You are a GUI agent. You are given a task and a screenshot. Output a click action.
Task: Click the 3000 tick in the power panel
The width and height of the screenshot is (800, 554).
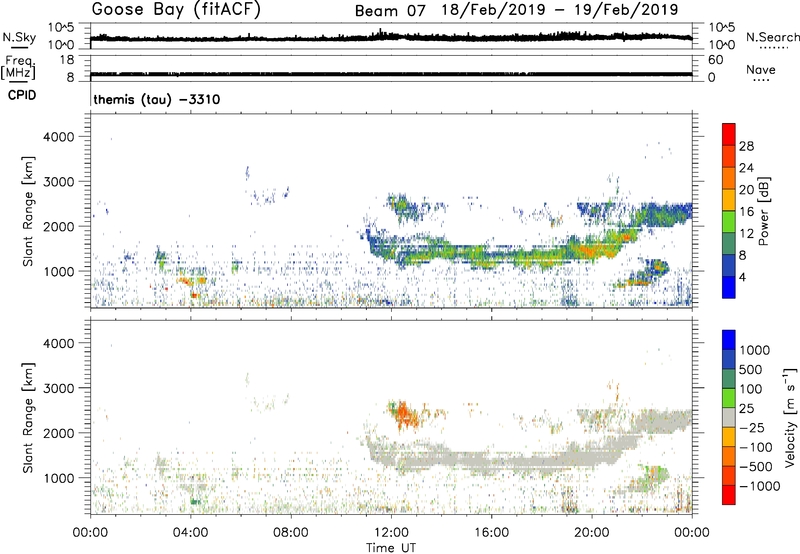[59, 182]
